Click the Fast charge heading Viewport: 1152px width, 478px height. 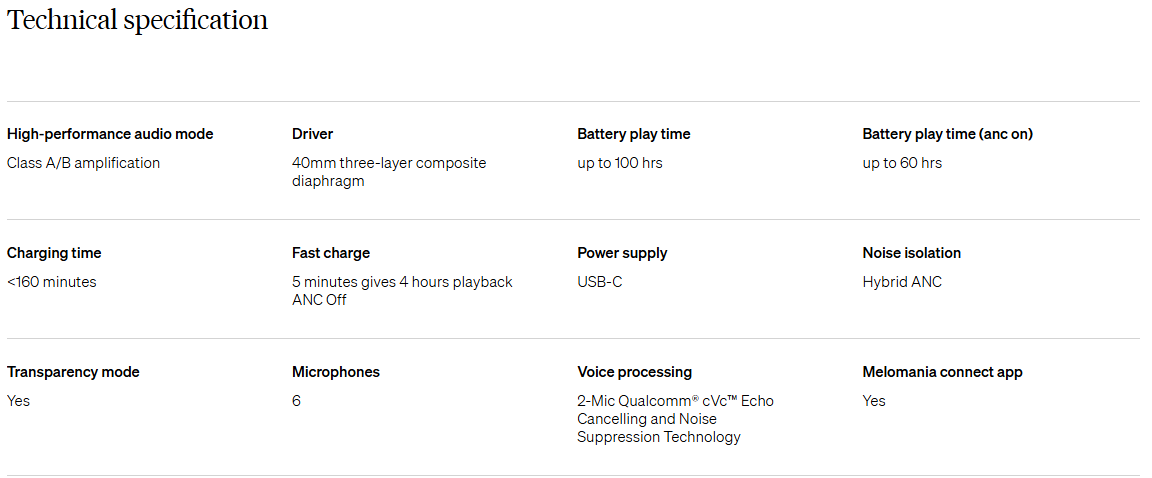point(331,253)
